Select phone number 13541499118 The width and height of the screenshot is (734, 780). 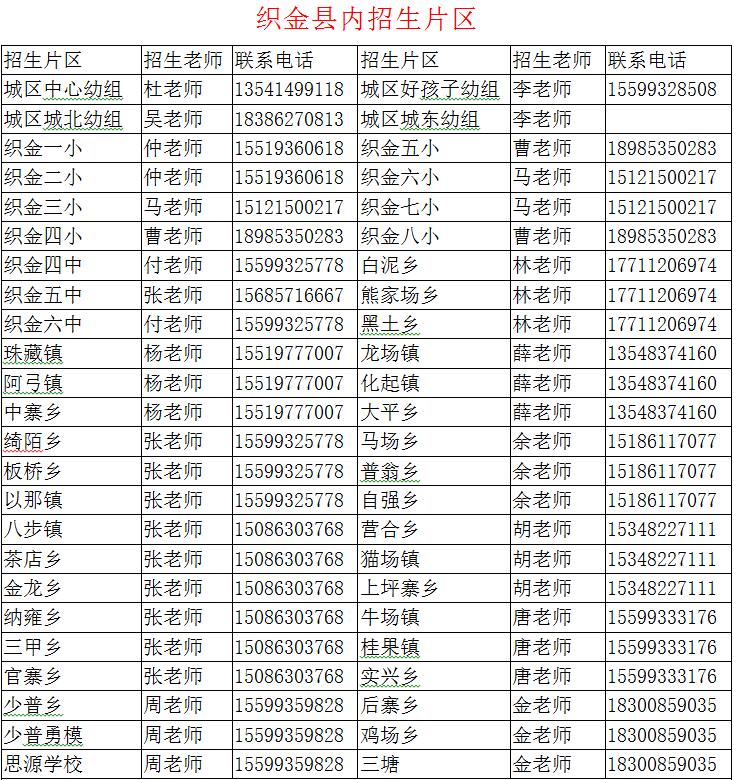point(289,90)
